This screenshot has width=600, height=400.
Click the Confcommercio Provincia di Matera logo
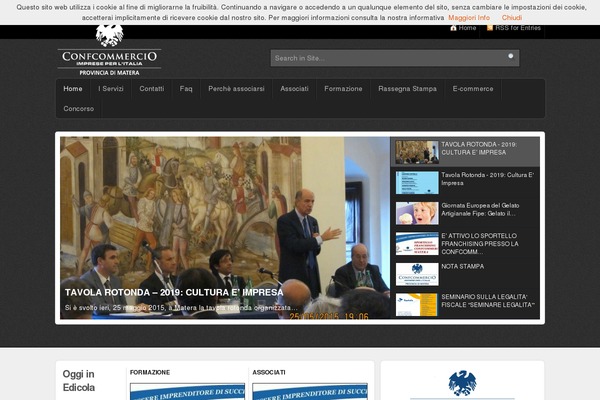coord(109,51)
